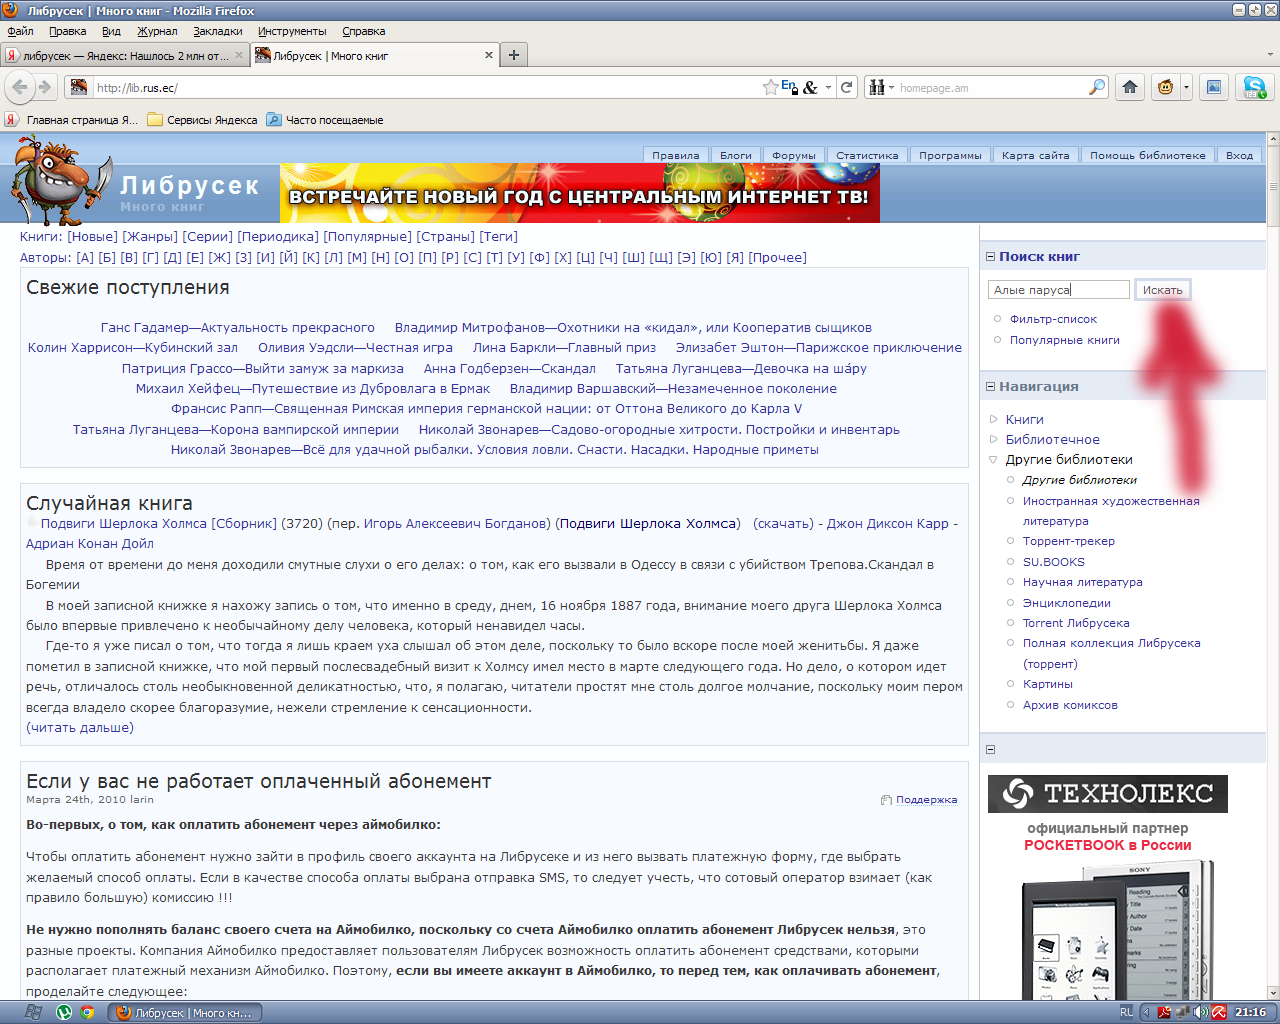This screenshot has width=1280, height=1024.
Task: Click the Windows Start button
Action: pyautogui.click(x=33, y=1012)
